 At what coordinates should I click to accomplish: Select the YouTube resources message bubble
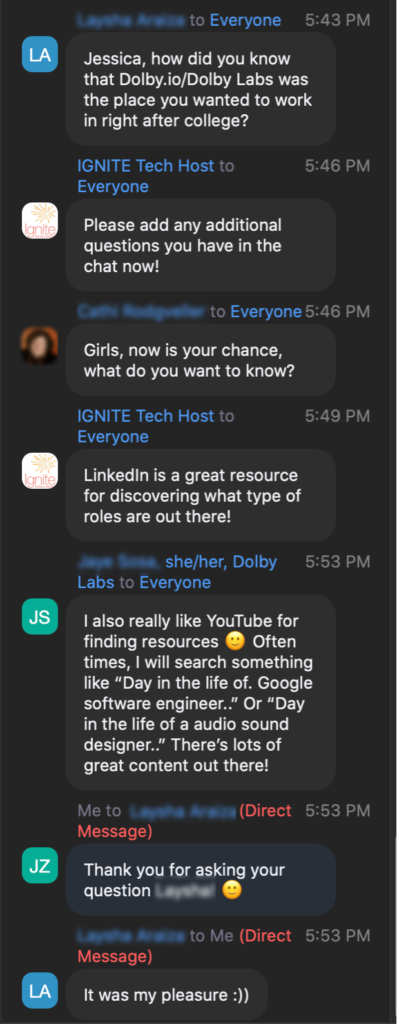[x=200, y=693]
